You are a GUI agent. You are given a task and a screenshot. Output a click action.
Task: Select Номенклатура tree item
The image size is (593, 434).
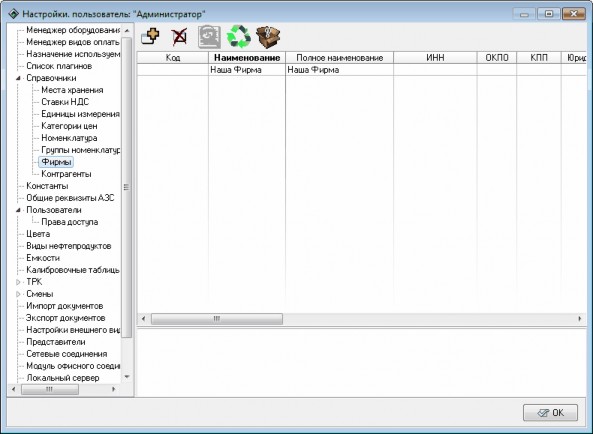69,138
